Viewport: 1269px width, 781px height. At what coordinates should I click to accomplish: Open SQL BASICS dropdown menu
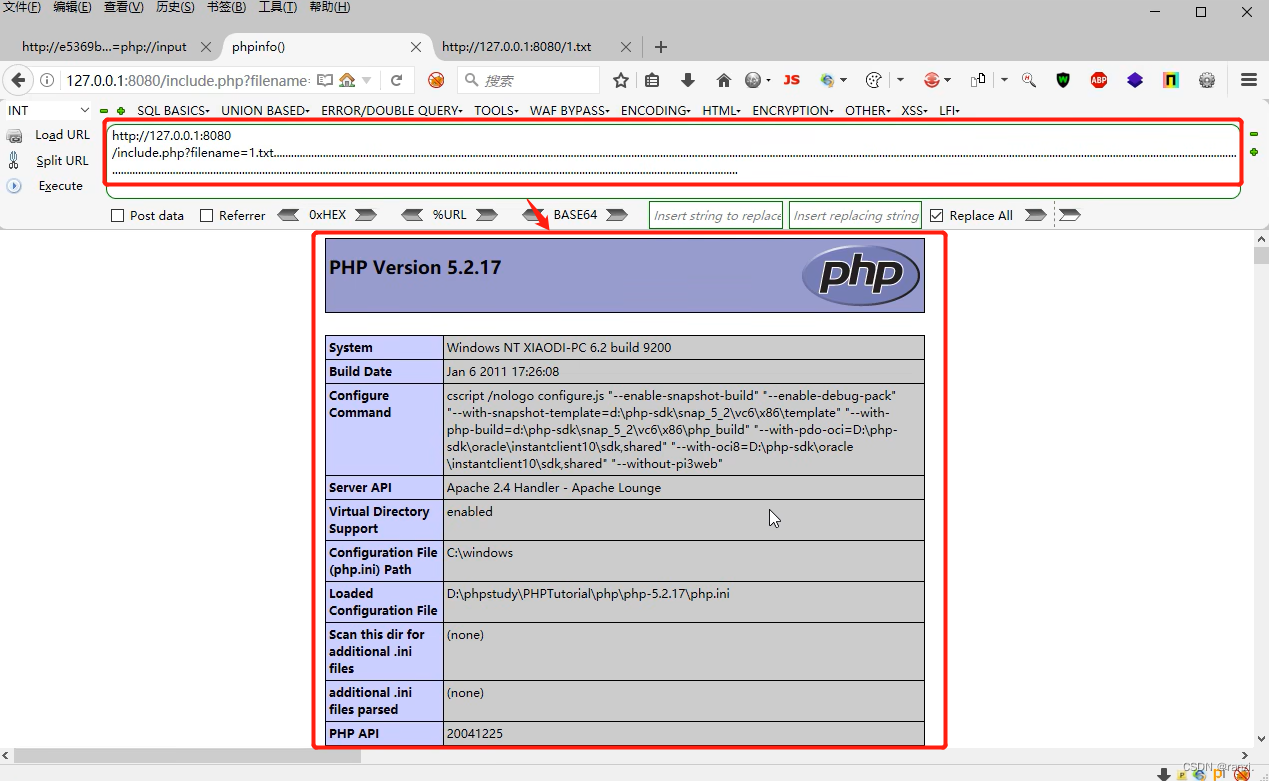[x=173, y=110]
